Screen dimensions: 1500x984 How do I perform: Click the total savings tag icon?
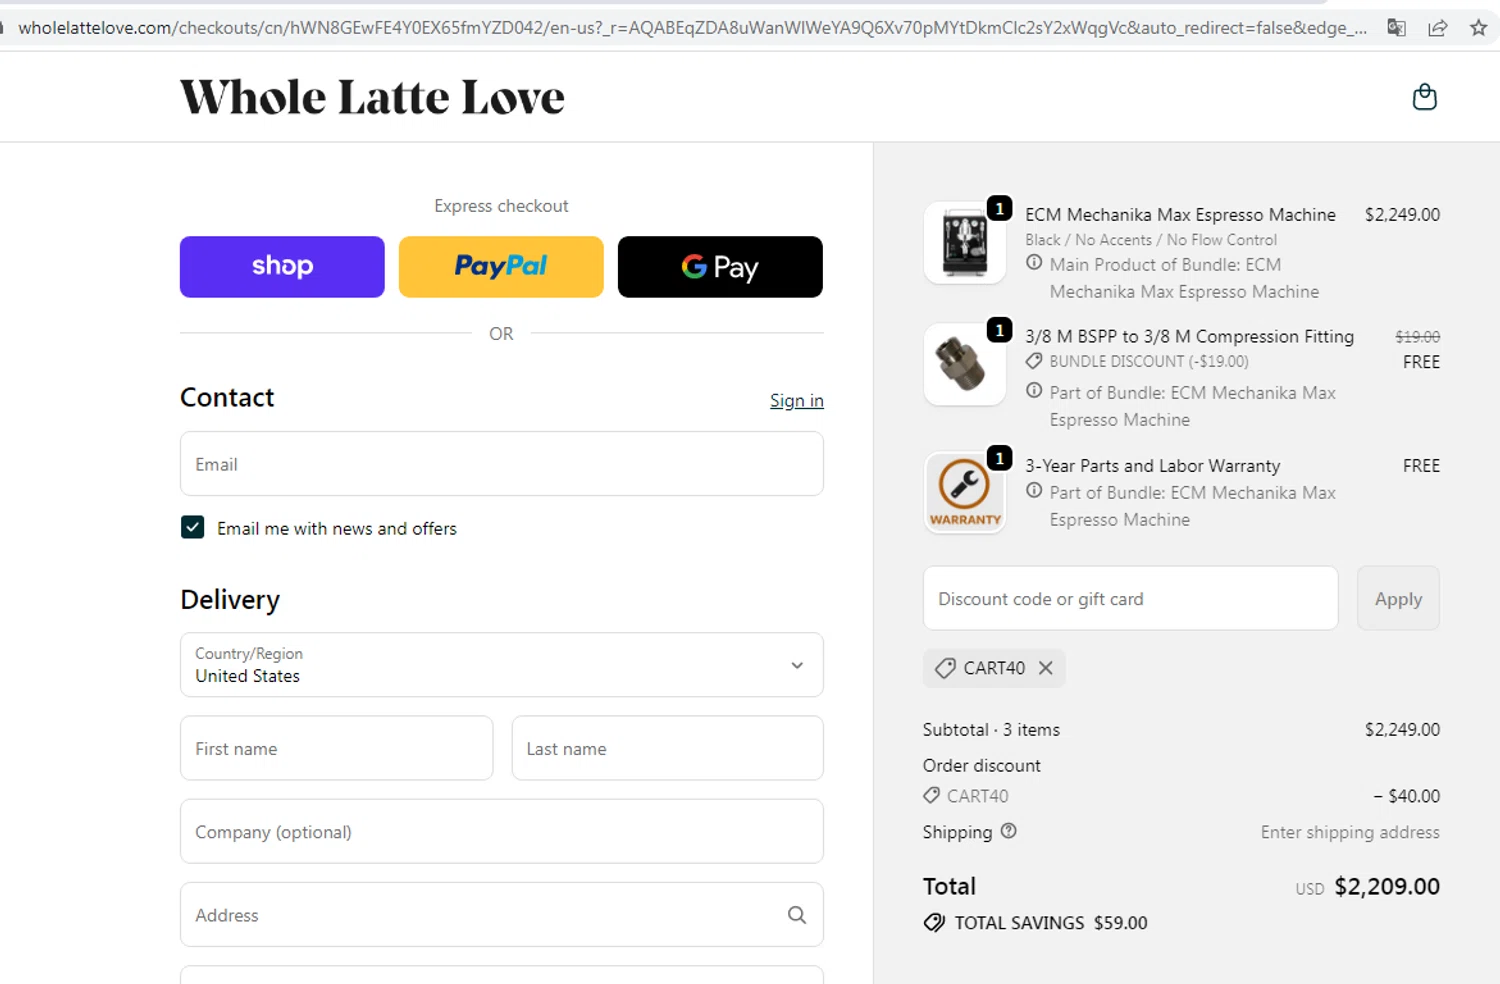[x=934, y=922]
